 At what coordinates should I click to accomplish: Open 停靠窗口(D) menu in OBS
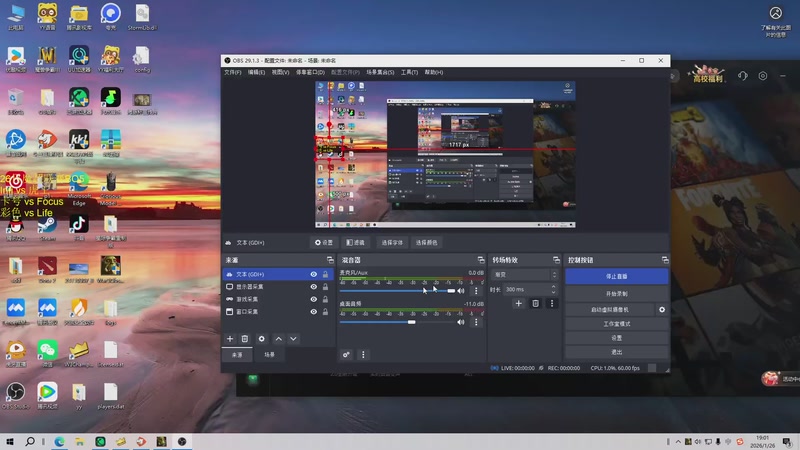[310, 72]
